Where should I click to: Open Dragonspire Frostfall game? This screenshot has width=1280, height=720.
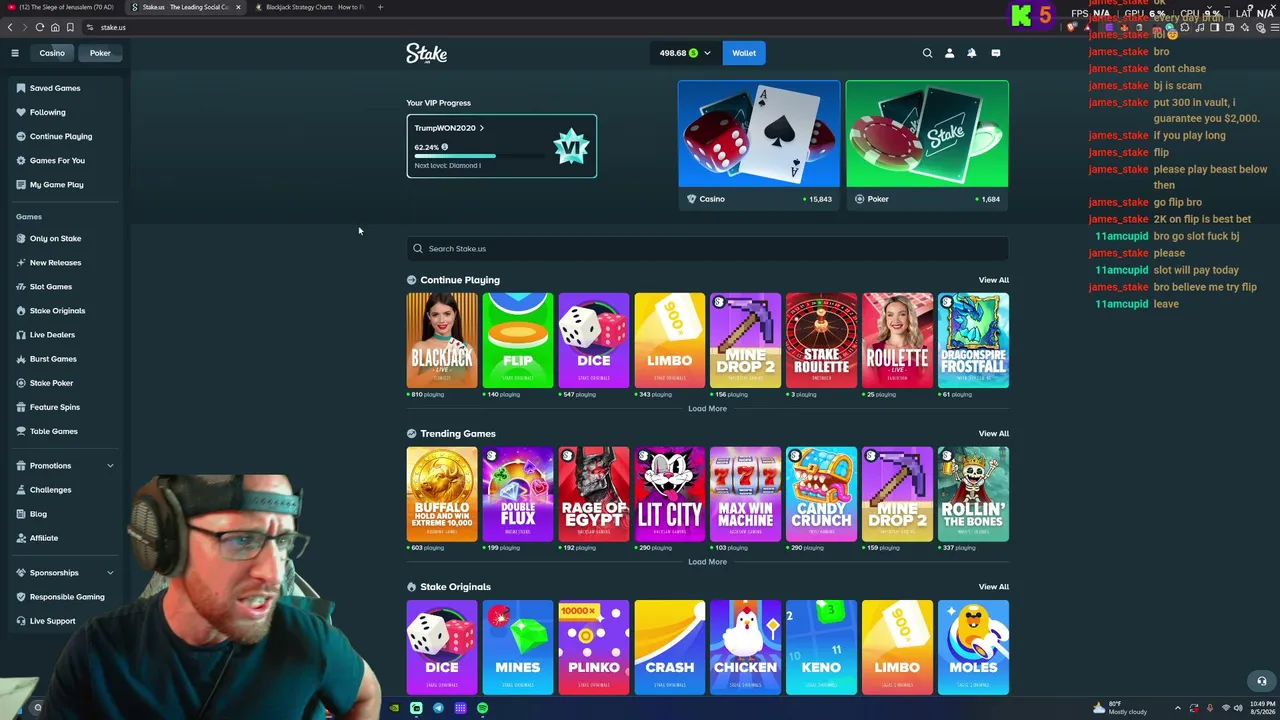973,340
